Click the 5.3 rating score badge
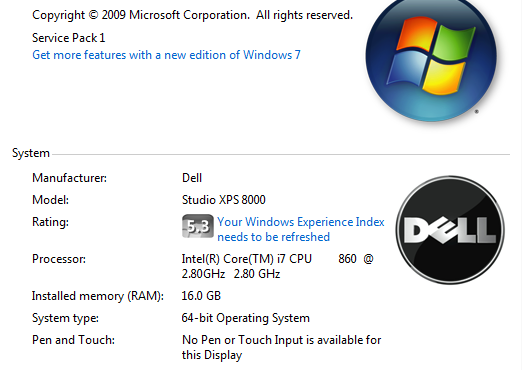Screen dimensions: 522x370 [198, 226]
